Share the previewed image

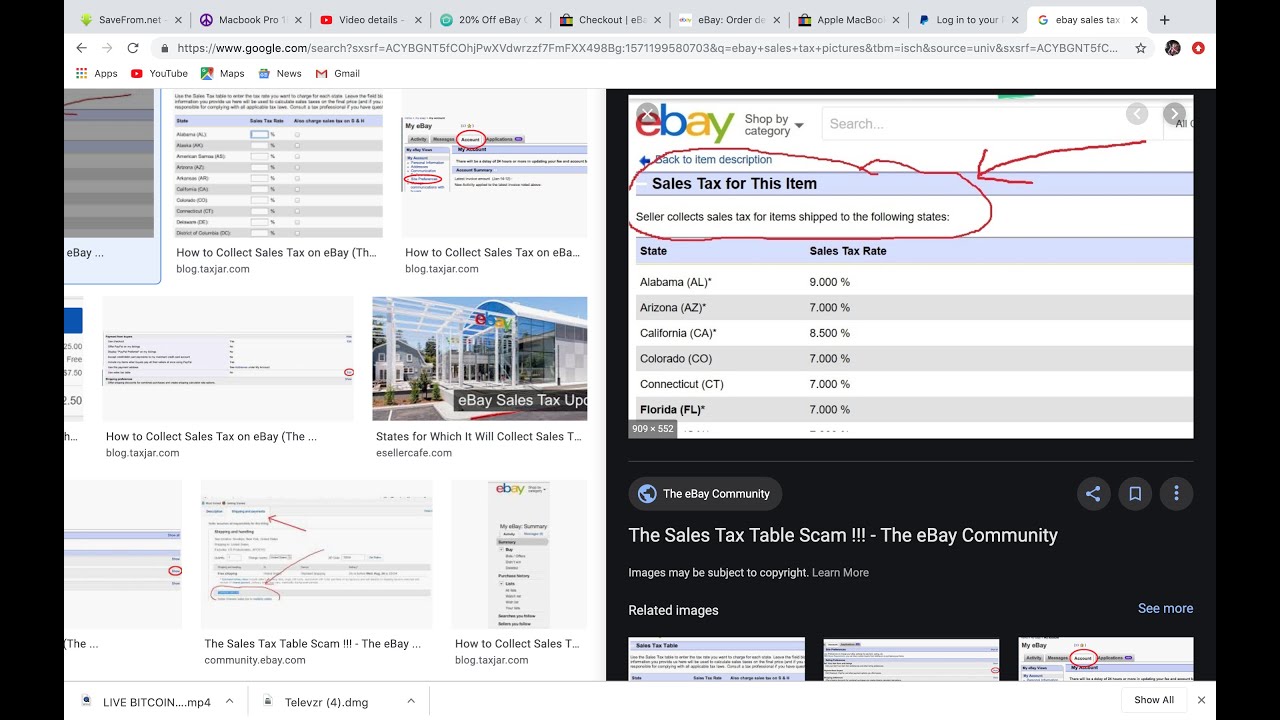coord(1093,493)
